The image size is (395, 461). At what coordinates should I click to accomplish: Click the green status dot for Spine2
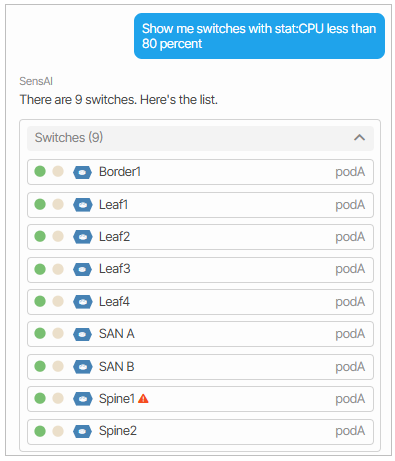(x=40, y=431)
